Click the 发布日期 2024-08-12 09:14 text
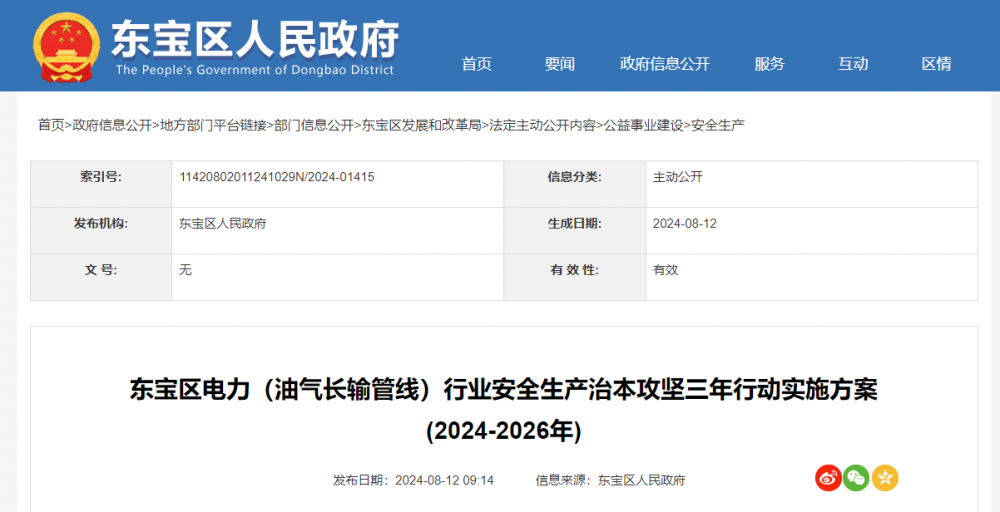1000x512 pixels. (x=413, y=480)
